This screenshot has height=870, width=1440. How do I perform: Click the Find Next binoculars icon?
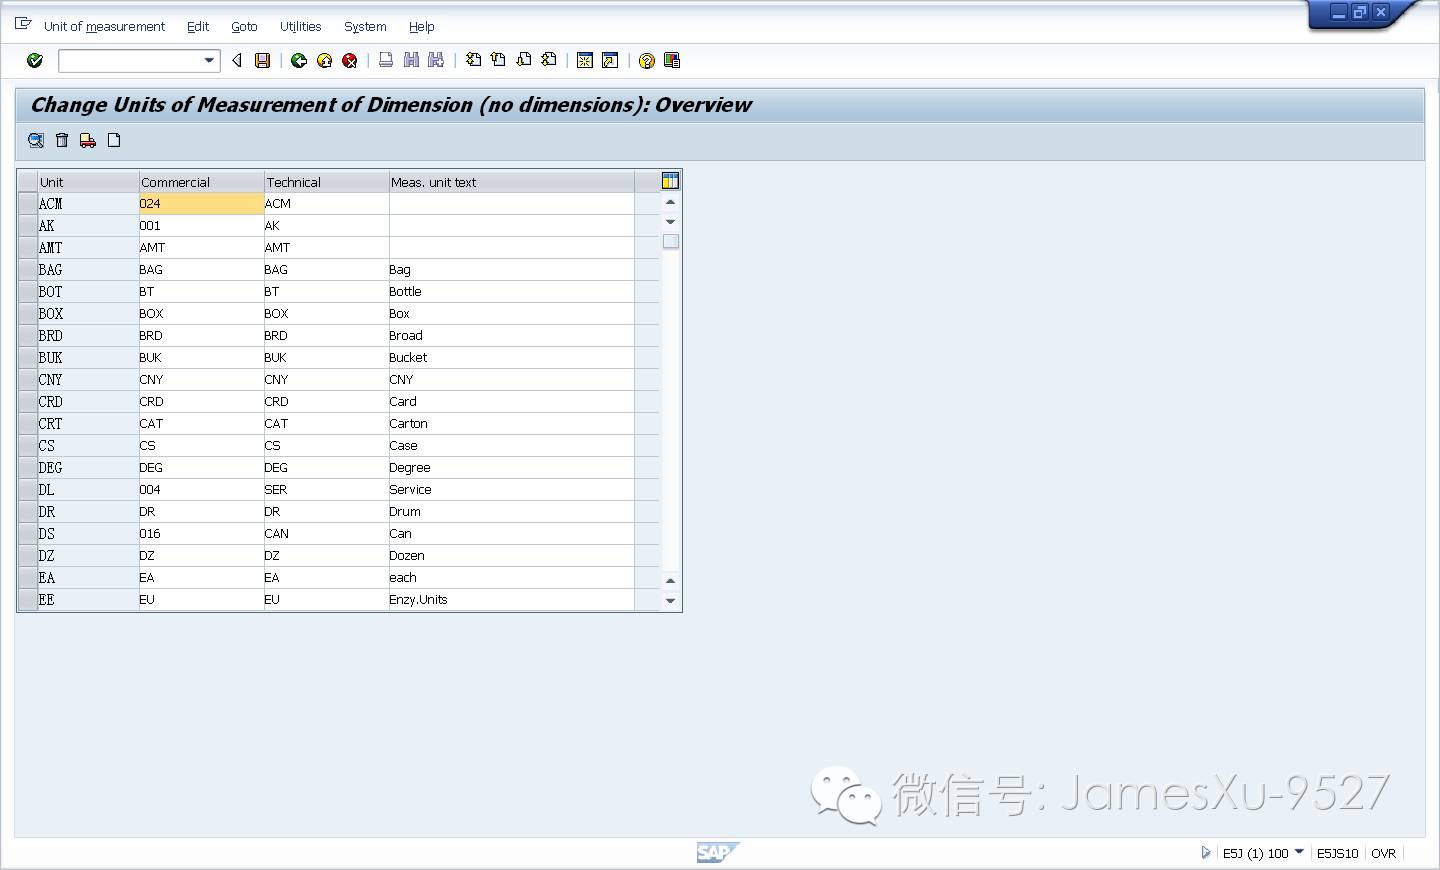click(x=436, y=61)
